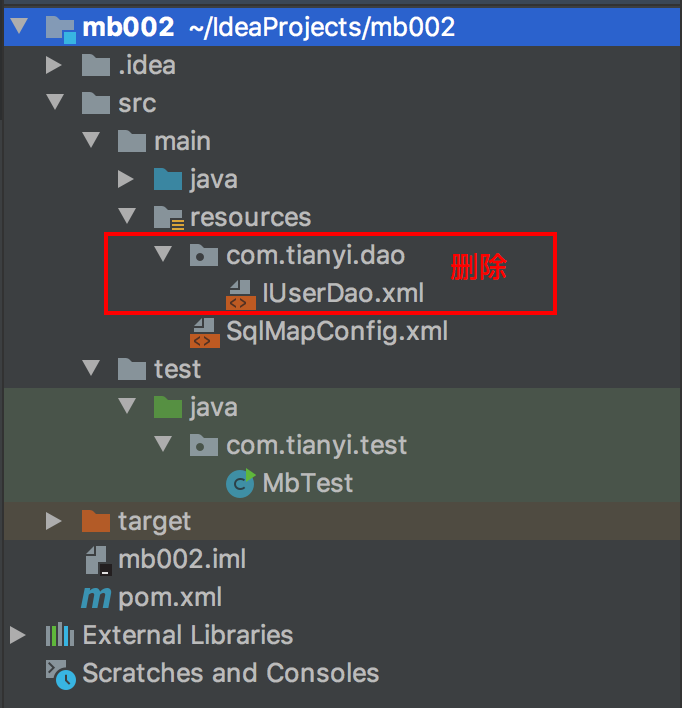
Task: Click the Scratches and Consoles icon
Action: coord(60,674)
